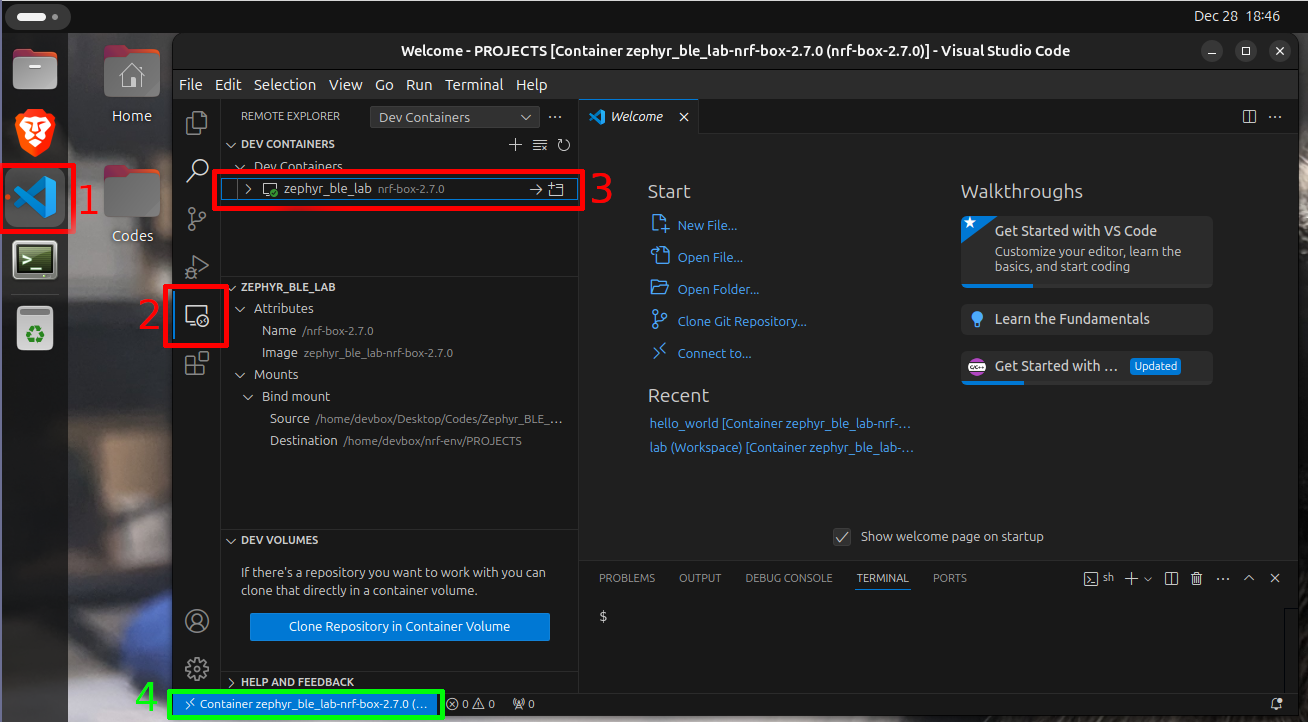Screen dimensions: 1308x722
Task: Open terminal panel more actions ellipsis
Action: tap(1223, 578)
